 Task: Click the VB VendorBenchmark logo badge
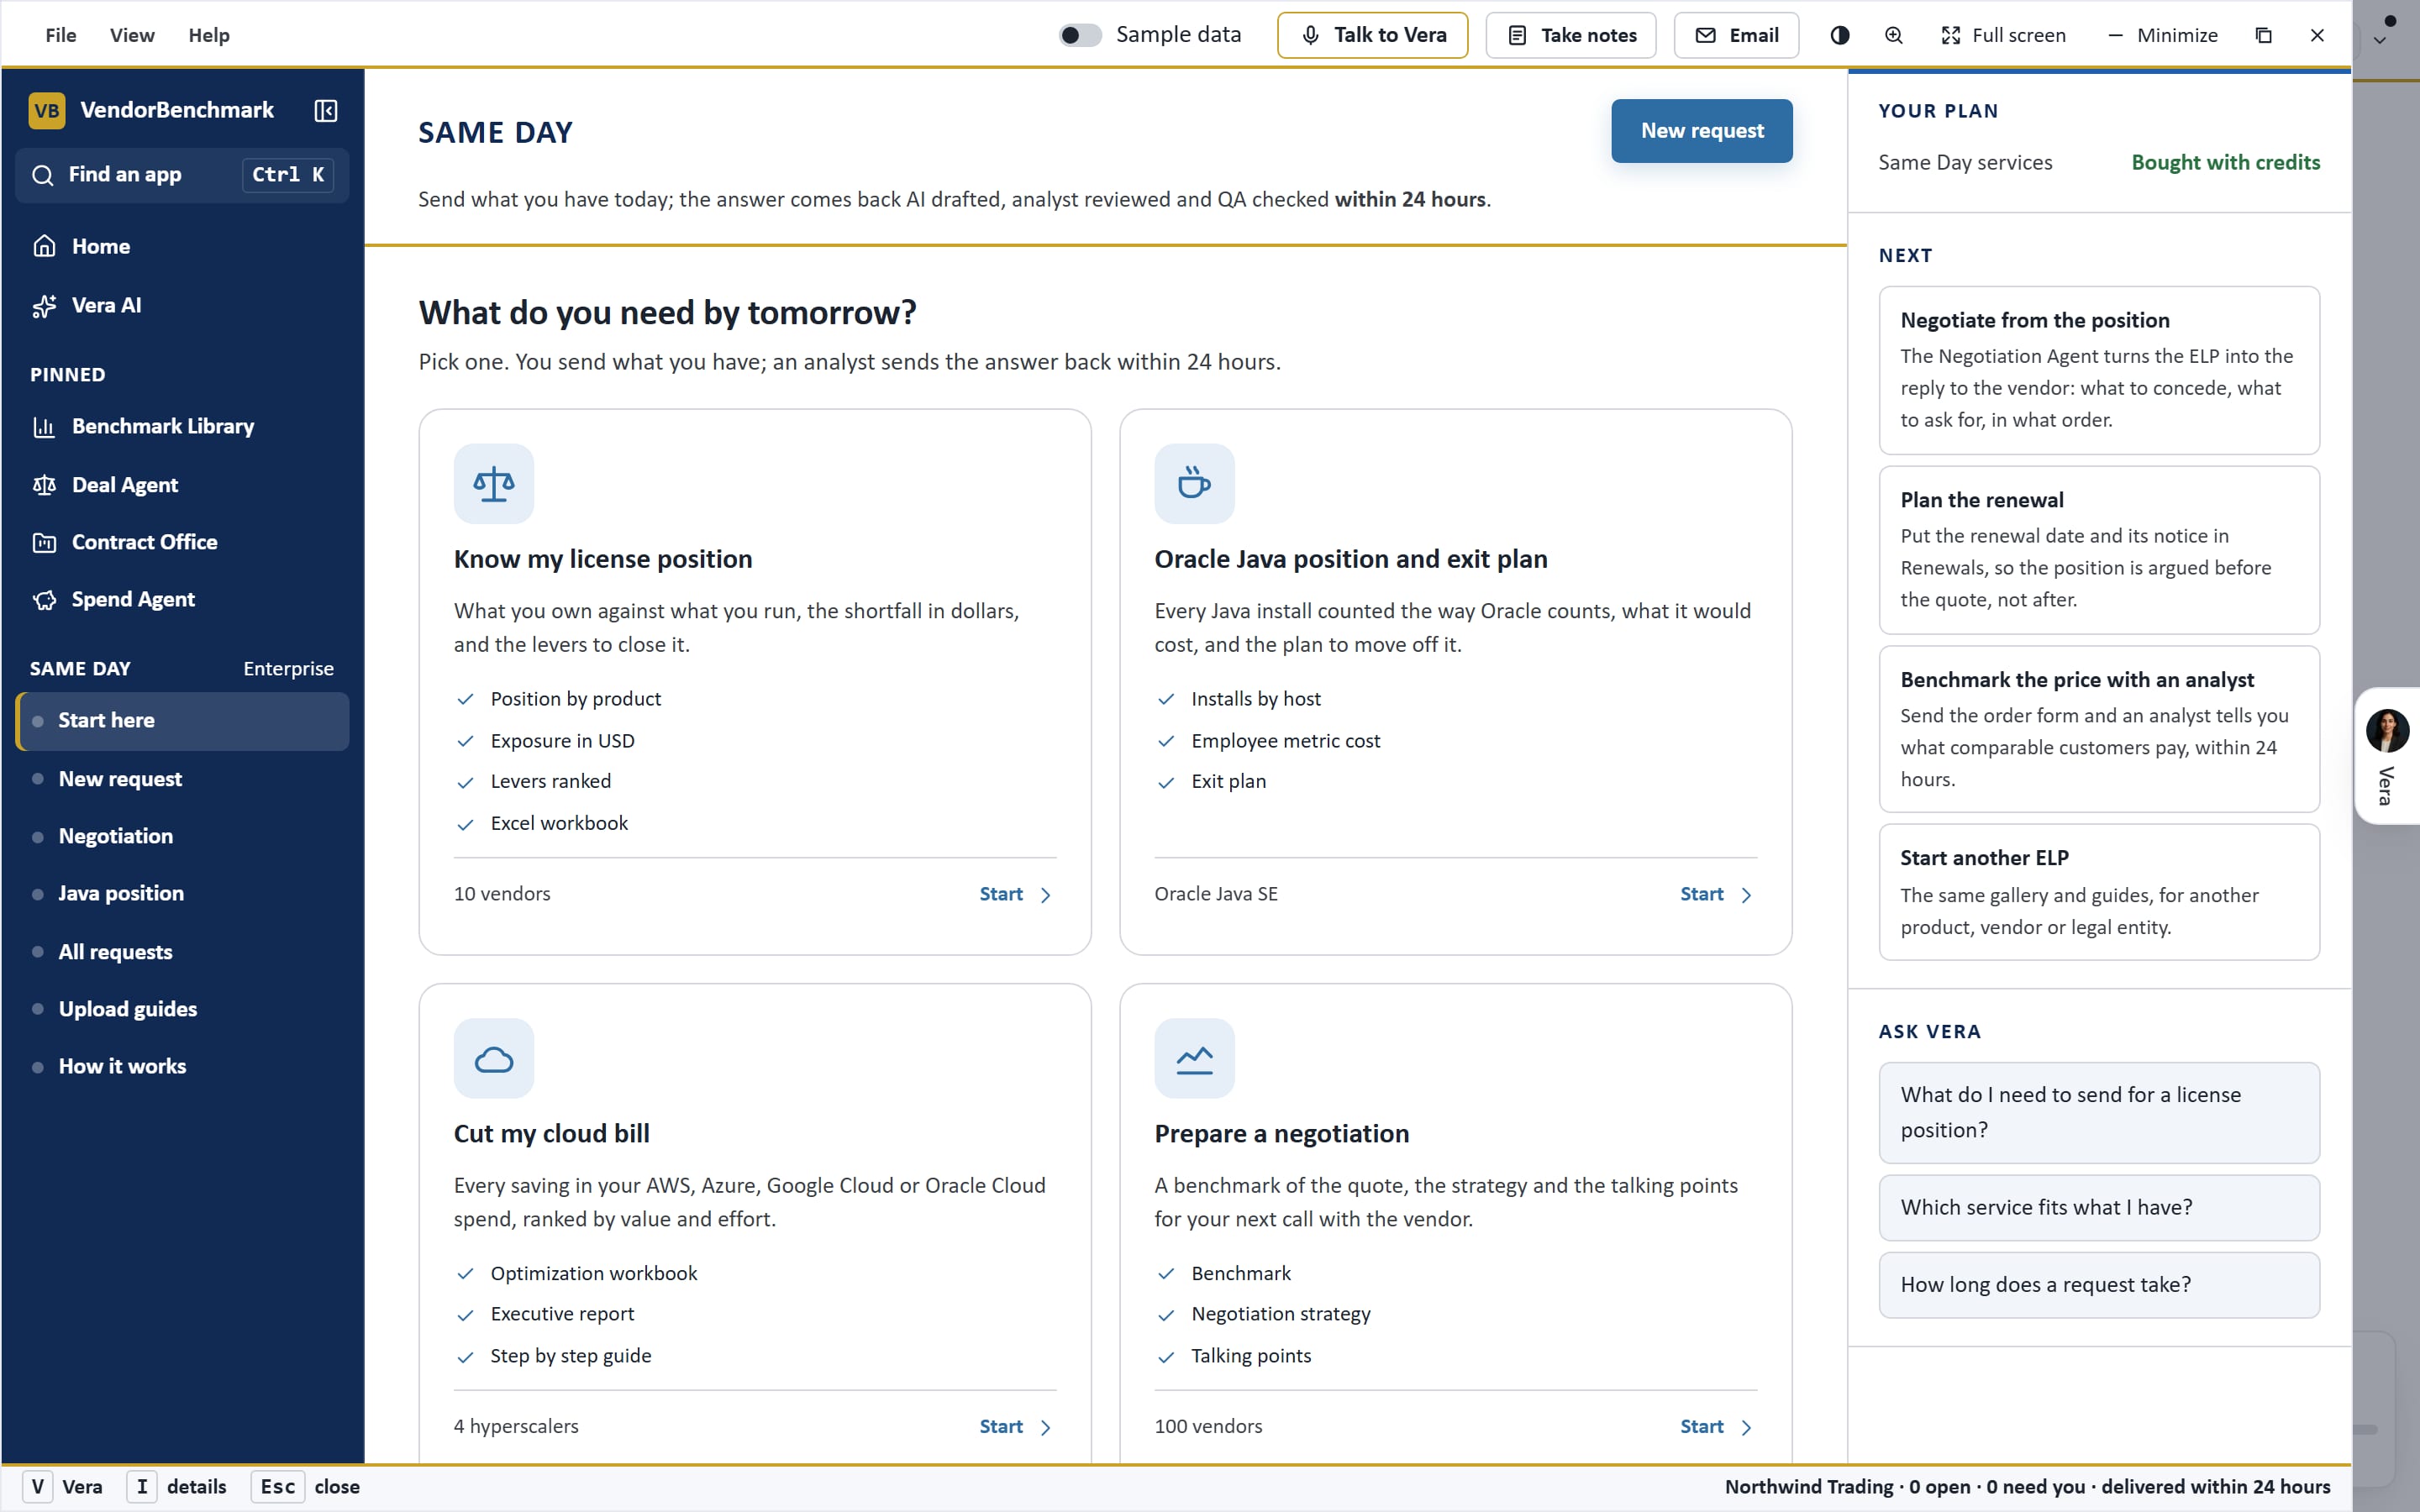(47, 110)
